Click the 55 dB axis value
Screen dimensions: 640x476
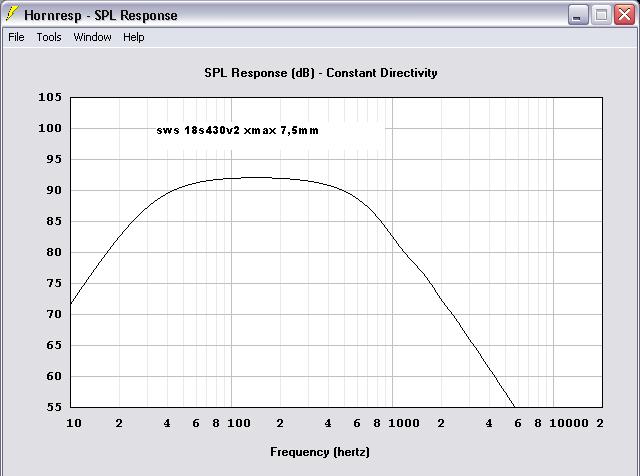pyautogui.click(x=54, y=407)
